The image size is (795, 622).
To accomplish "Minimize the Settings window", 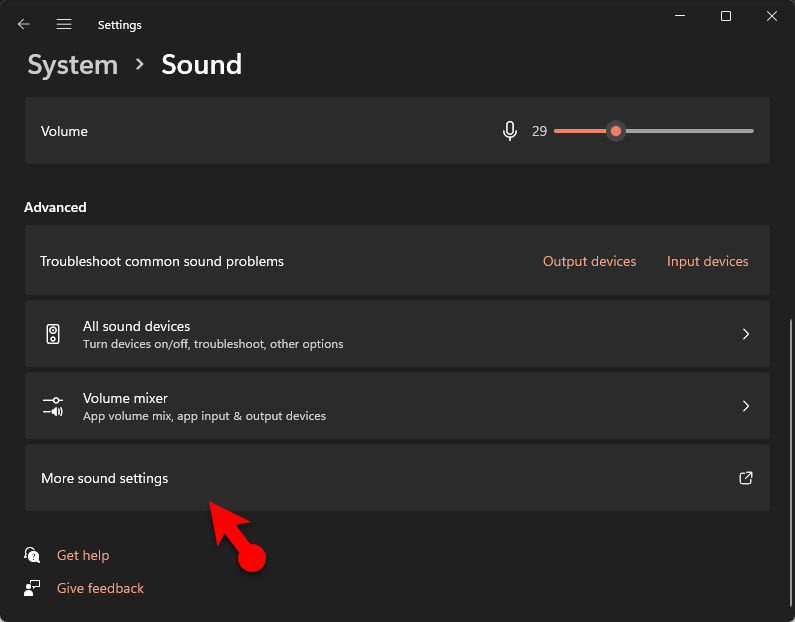I will 680,16.
